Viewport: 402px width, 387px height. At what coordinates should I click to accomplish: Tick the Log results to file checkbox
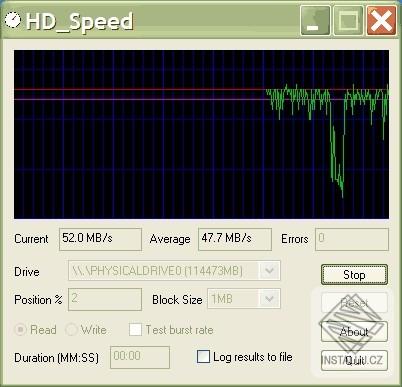pos(203,357)
